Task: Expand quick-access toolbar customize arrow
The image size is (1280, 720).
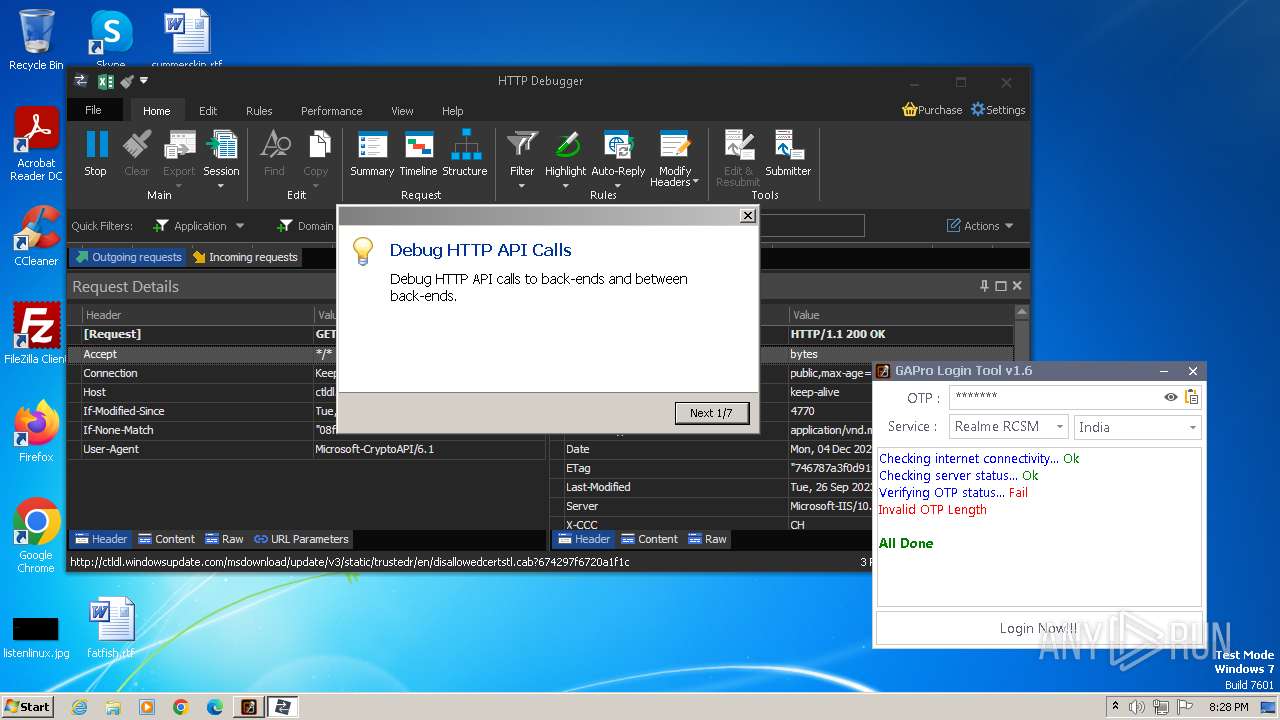Action: (x=144, y=81)
